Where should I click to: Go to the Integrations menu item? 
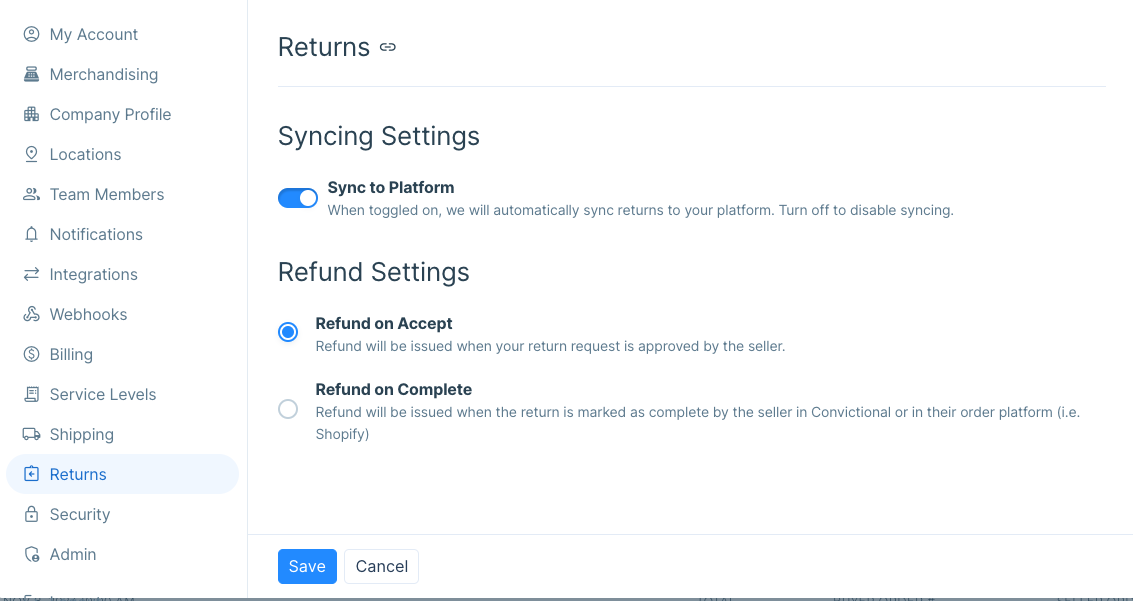(94, 274)
